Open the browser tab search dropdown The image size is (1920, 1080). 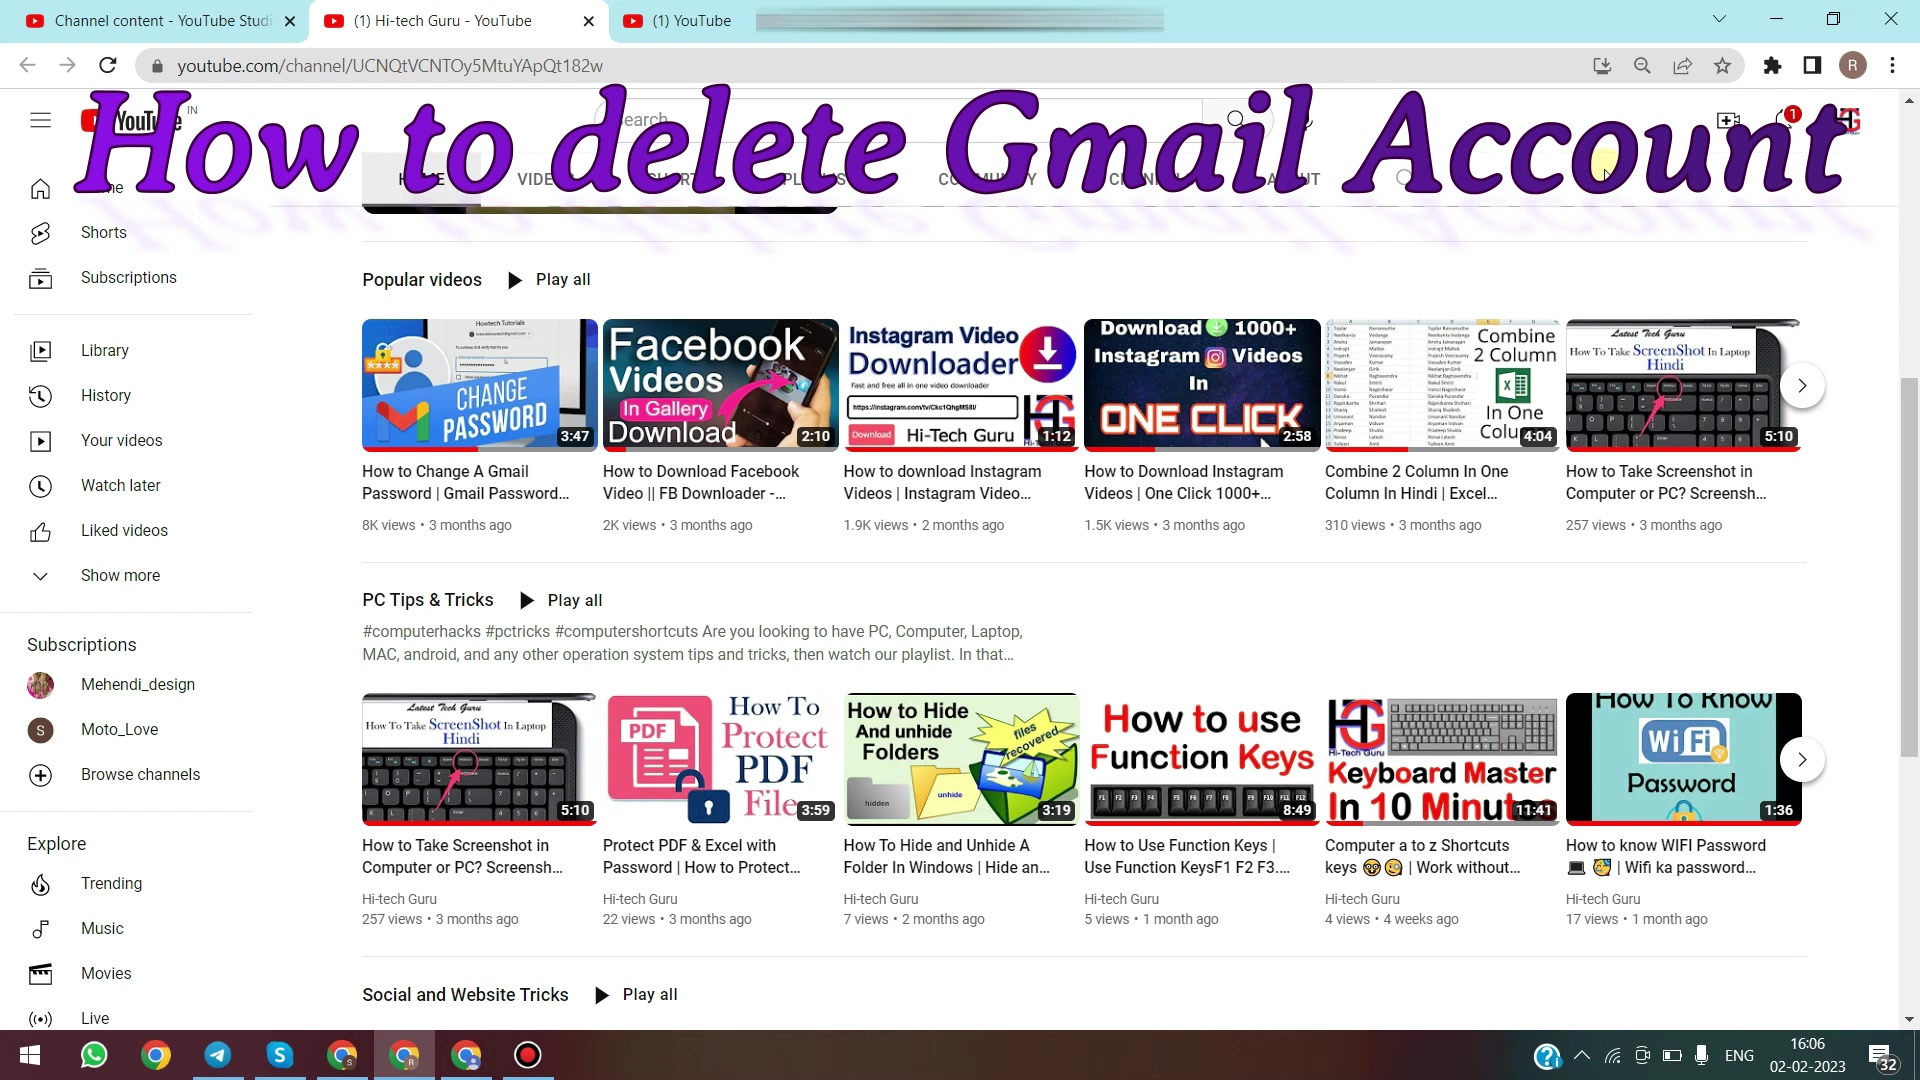(1719, 19)
